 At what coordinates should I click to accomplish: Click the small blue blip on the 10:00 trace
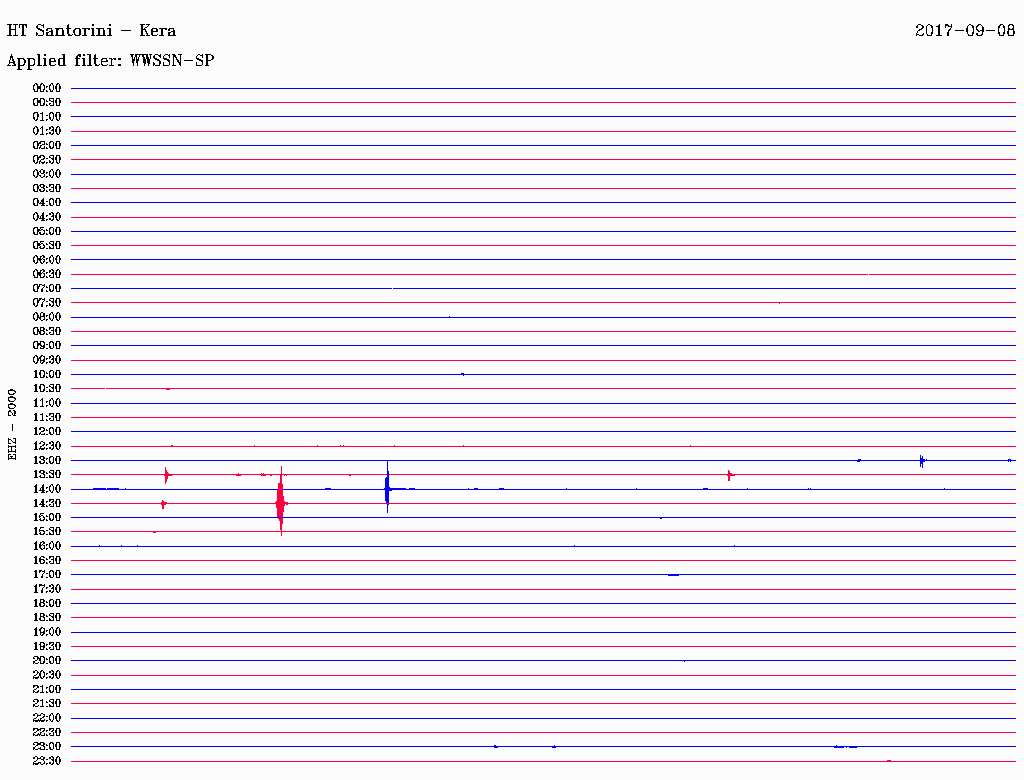(x=462, y=374)
